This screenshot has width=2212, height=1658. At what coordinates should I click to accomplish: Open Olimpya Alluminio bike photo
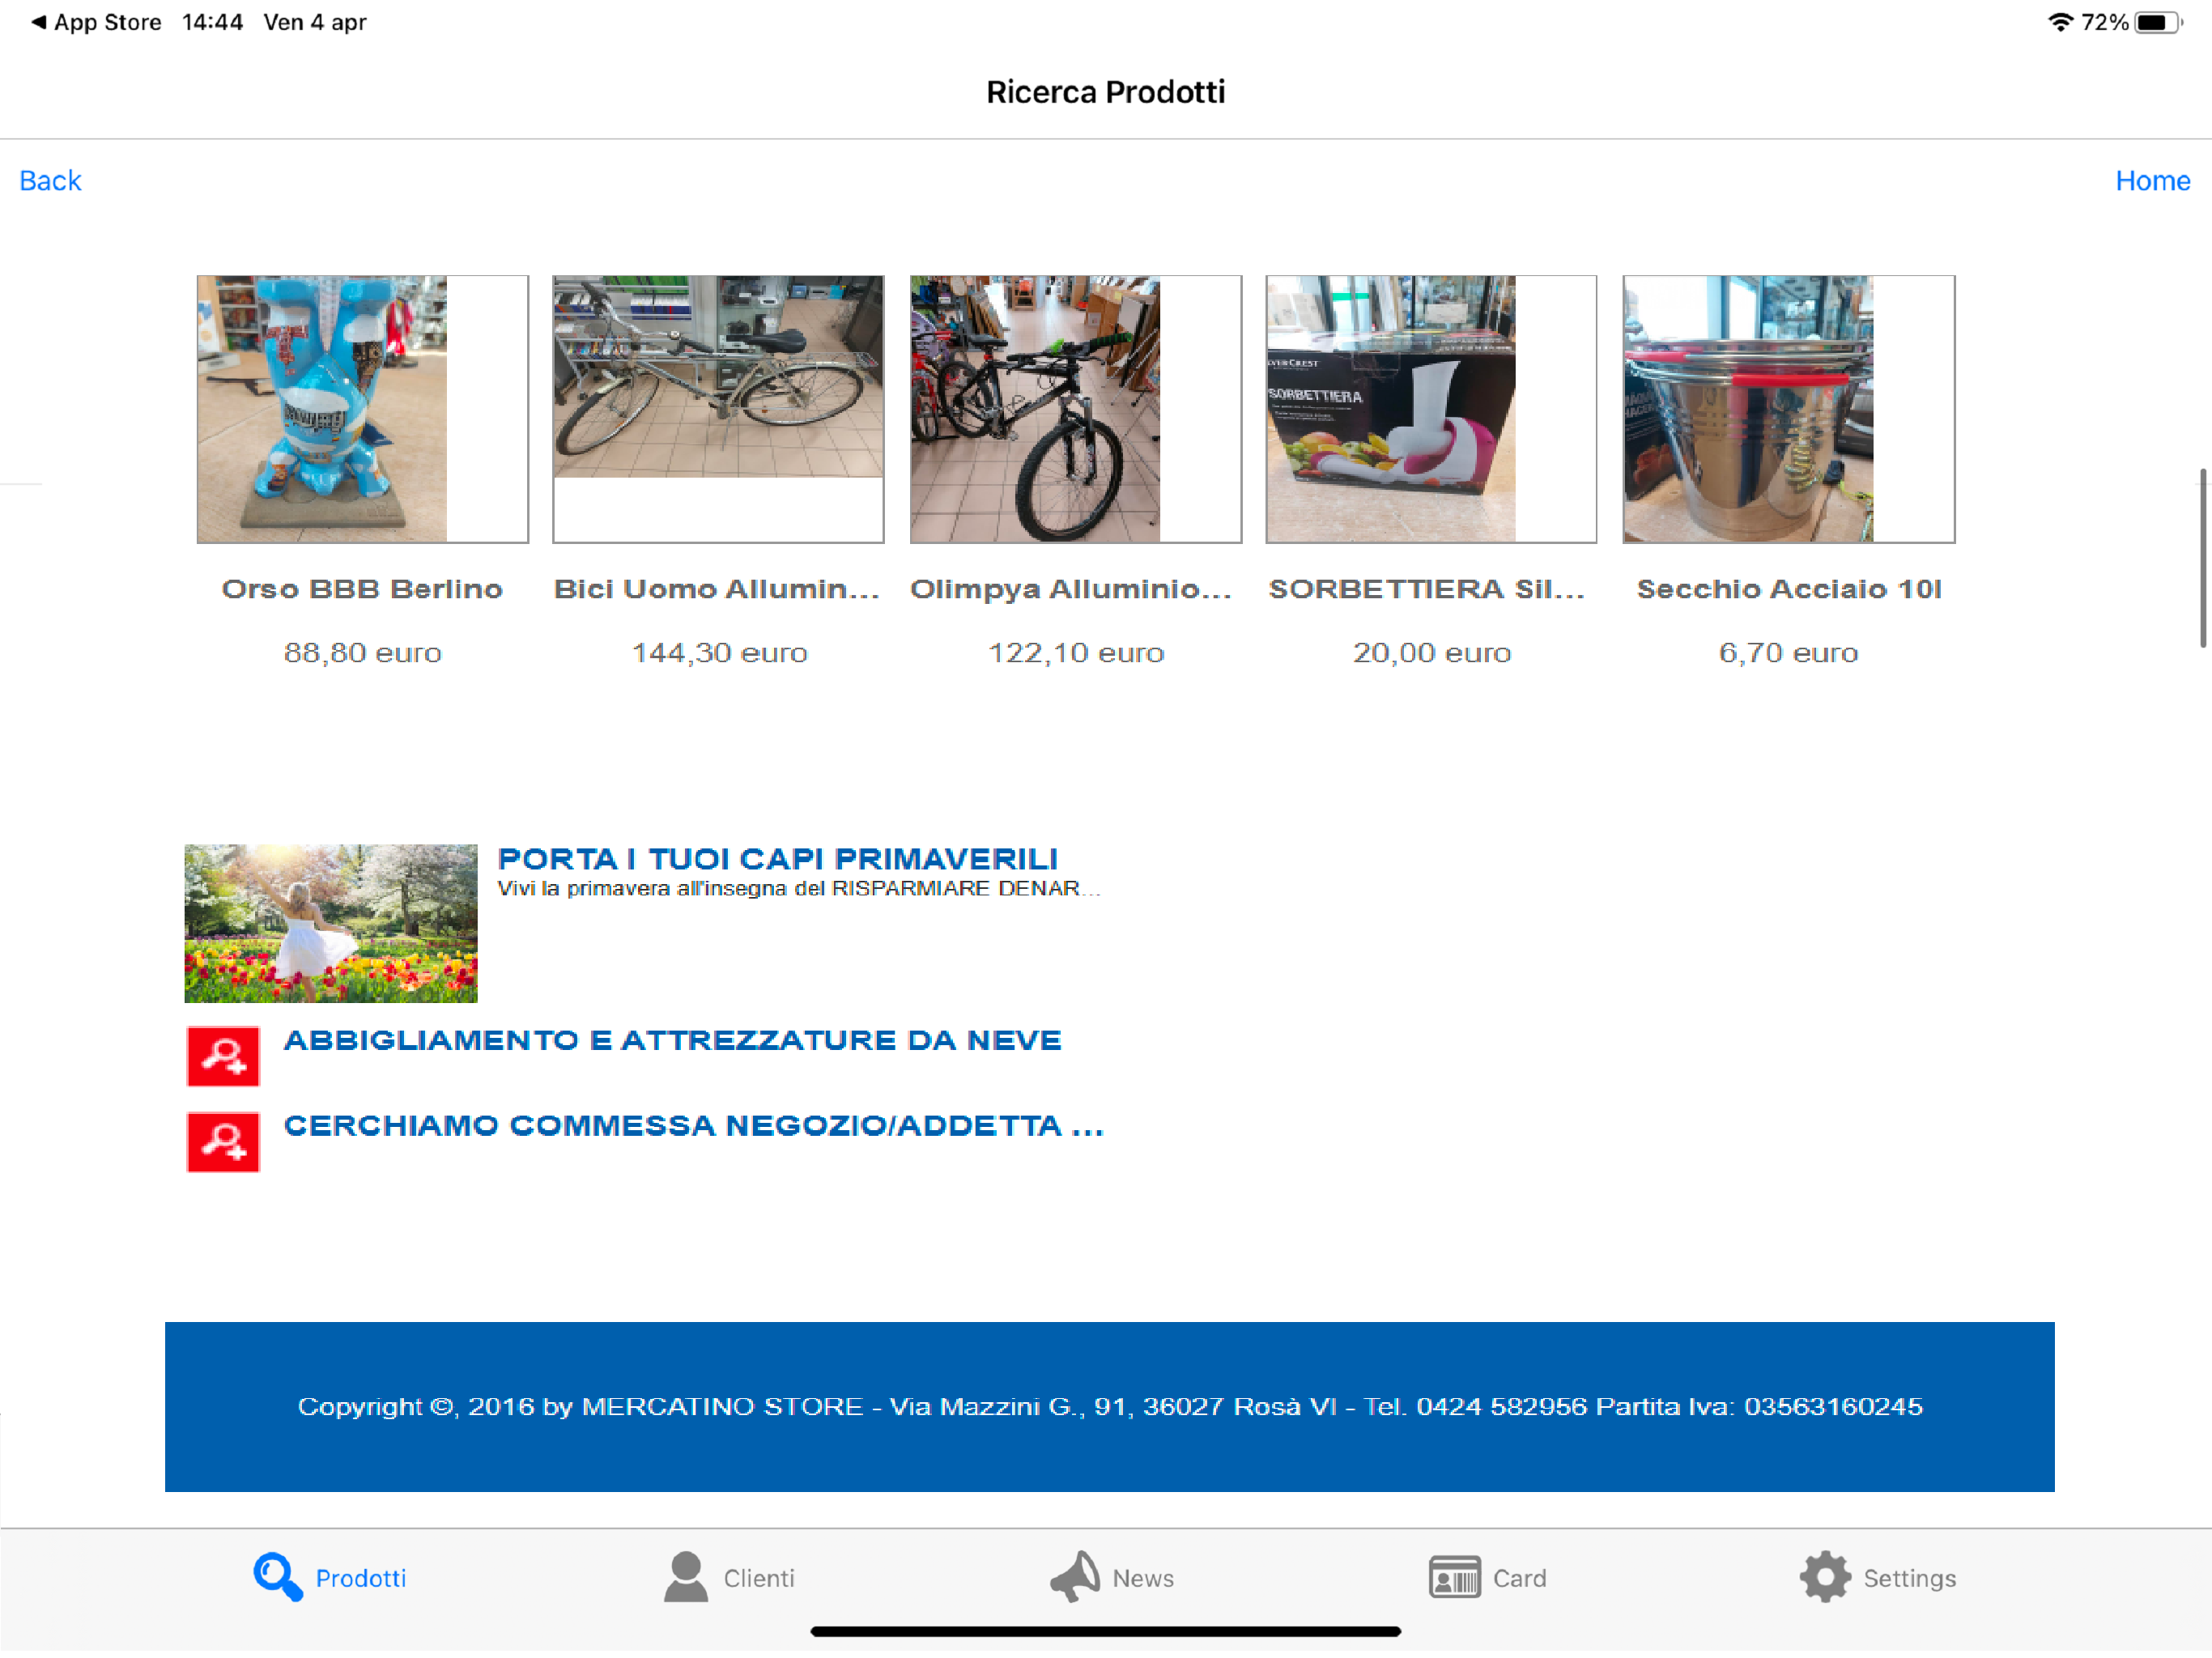click(x=1075, y=409)
